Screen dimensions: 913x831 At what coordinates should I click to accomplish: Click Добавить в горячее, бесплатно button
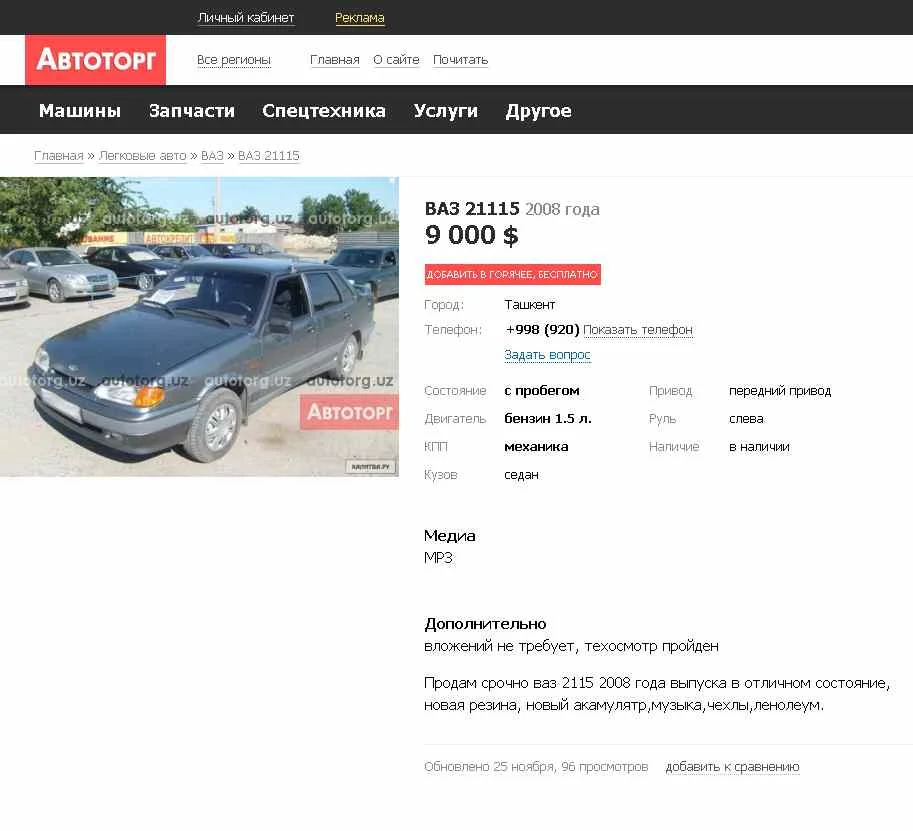click(512, 274)
